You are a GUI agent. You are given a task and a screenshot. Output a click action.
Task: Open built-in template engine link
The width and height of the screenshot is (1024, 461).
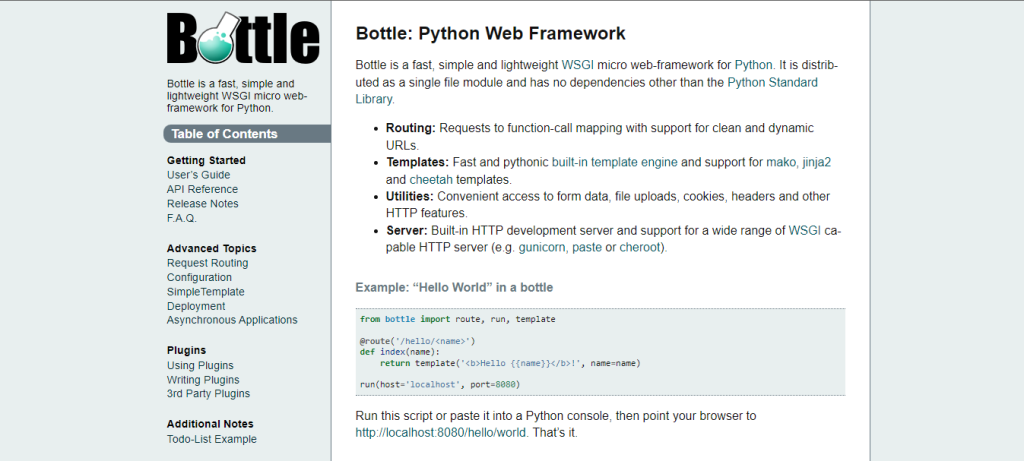tap(615, 162)
